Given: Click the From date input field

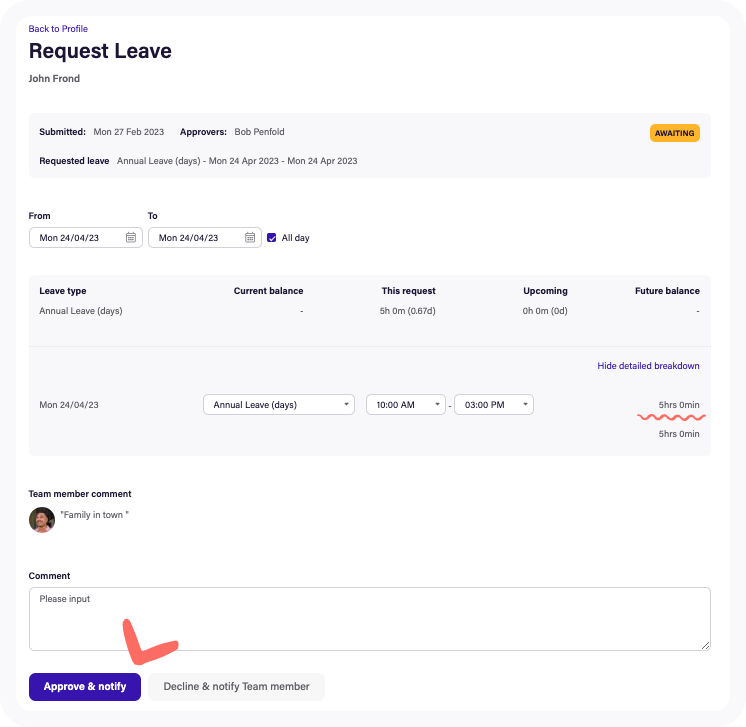Looking at the screenshot, I should pos(78,238).
